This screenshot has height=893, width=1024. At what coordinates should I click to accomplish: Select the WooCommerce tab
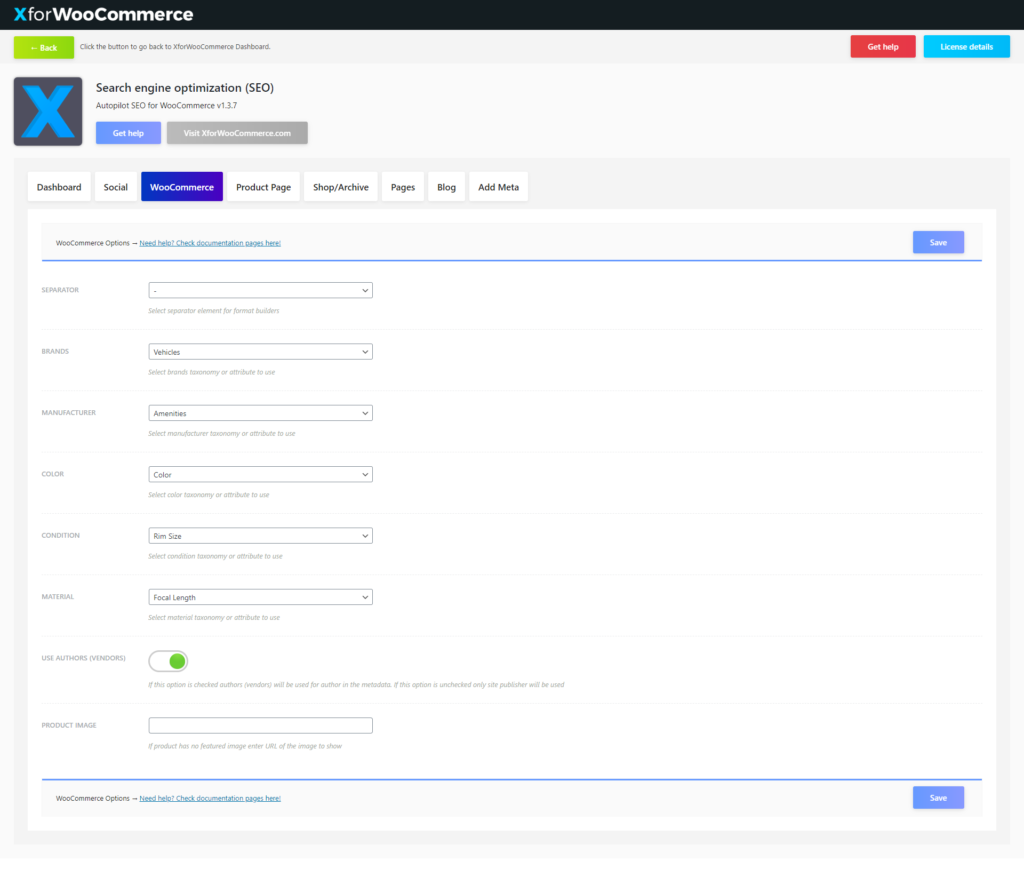tap(182, 187)
